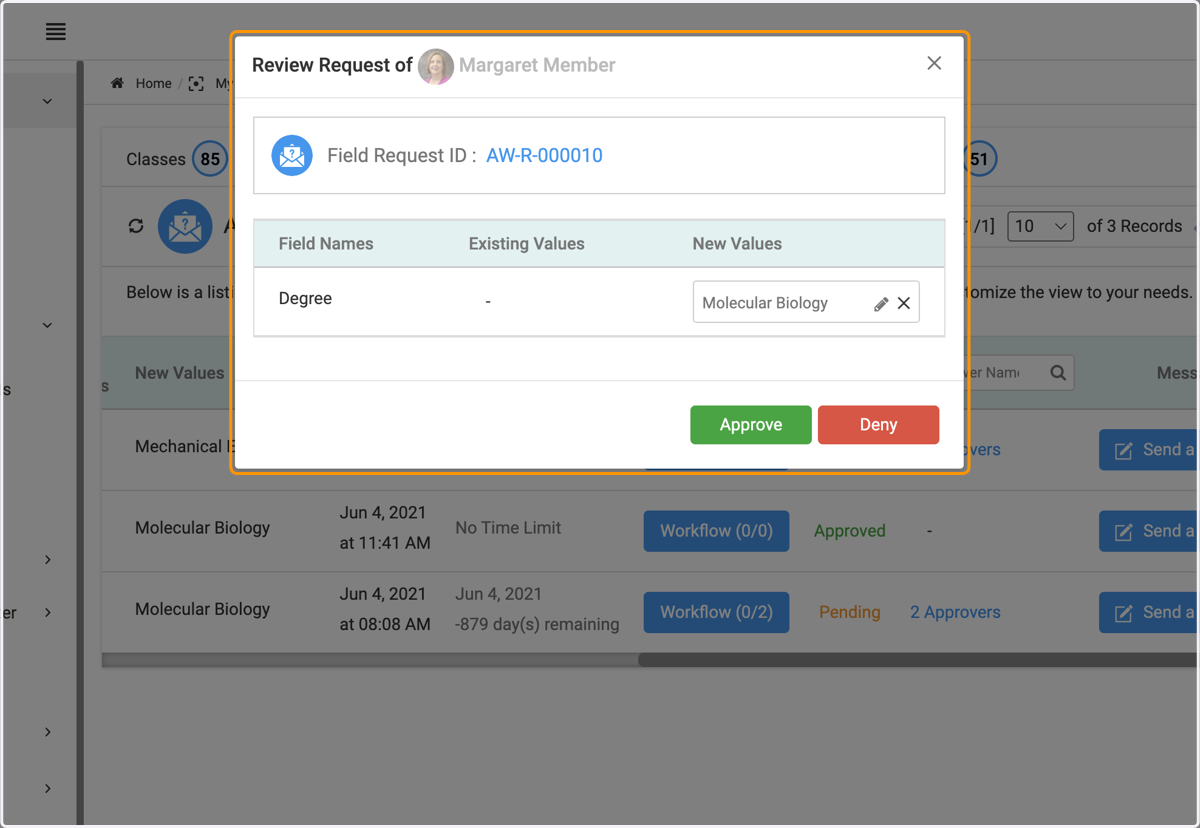
Task: Open Workflow (0/0) button
Action: (x=716, y=531)
